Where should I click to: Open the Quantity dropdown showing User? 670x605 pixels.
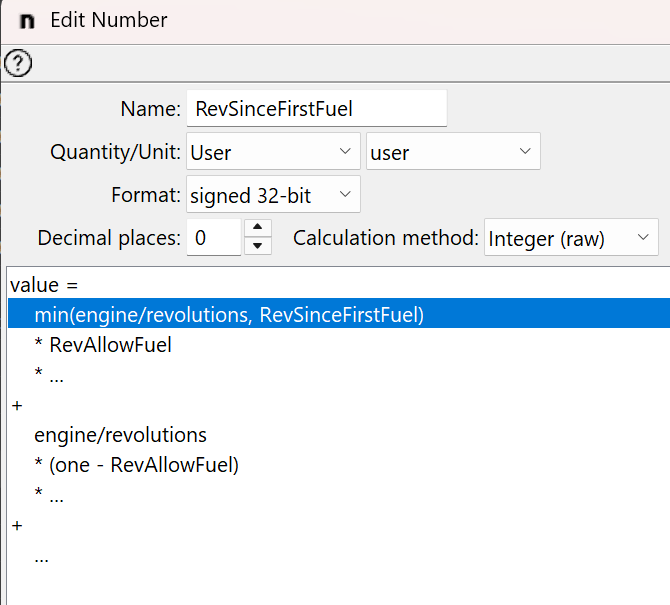pos(273,153)
